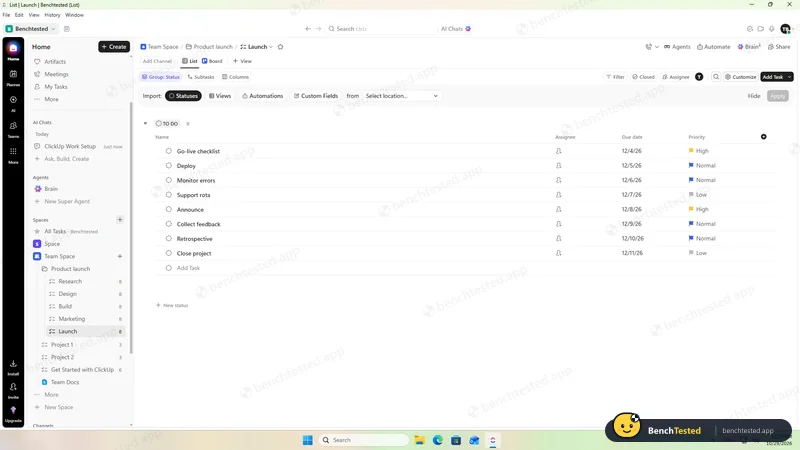Viewport: 800px width, 450px height.
Task: Open the Launch breadcrumb dropdown
Action: tap(270, 46)
